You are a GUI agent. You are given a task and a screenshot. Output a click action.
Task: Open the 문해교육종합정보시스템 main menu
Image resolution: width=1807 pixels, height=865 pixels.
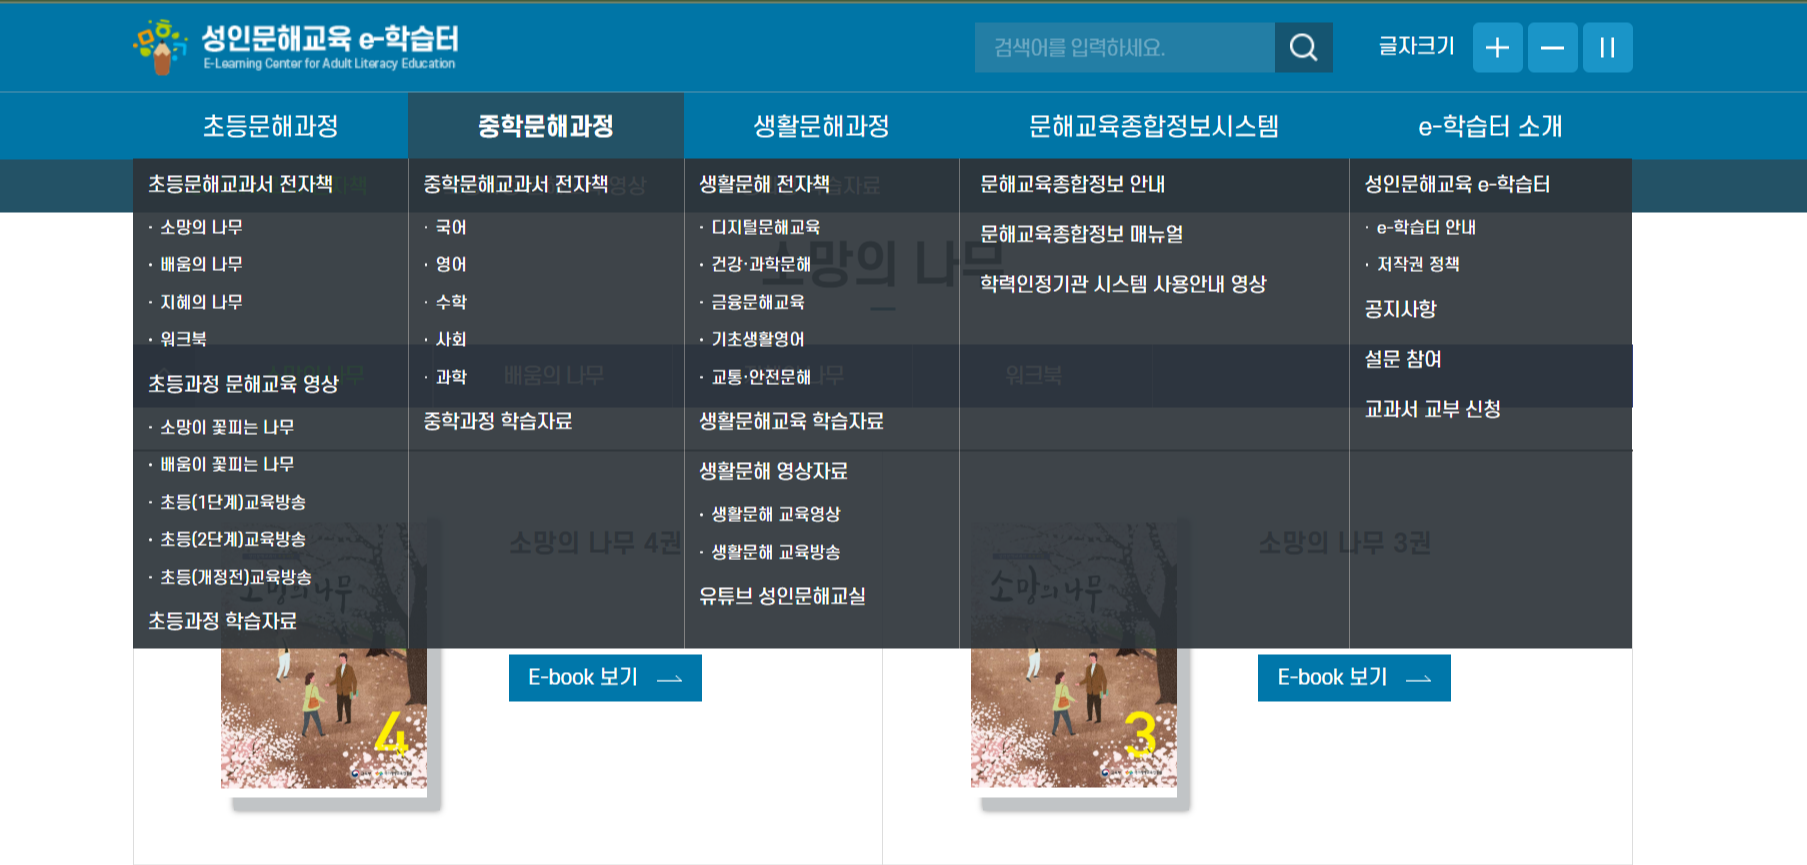(1154, 126)
